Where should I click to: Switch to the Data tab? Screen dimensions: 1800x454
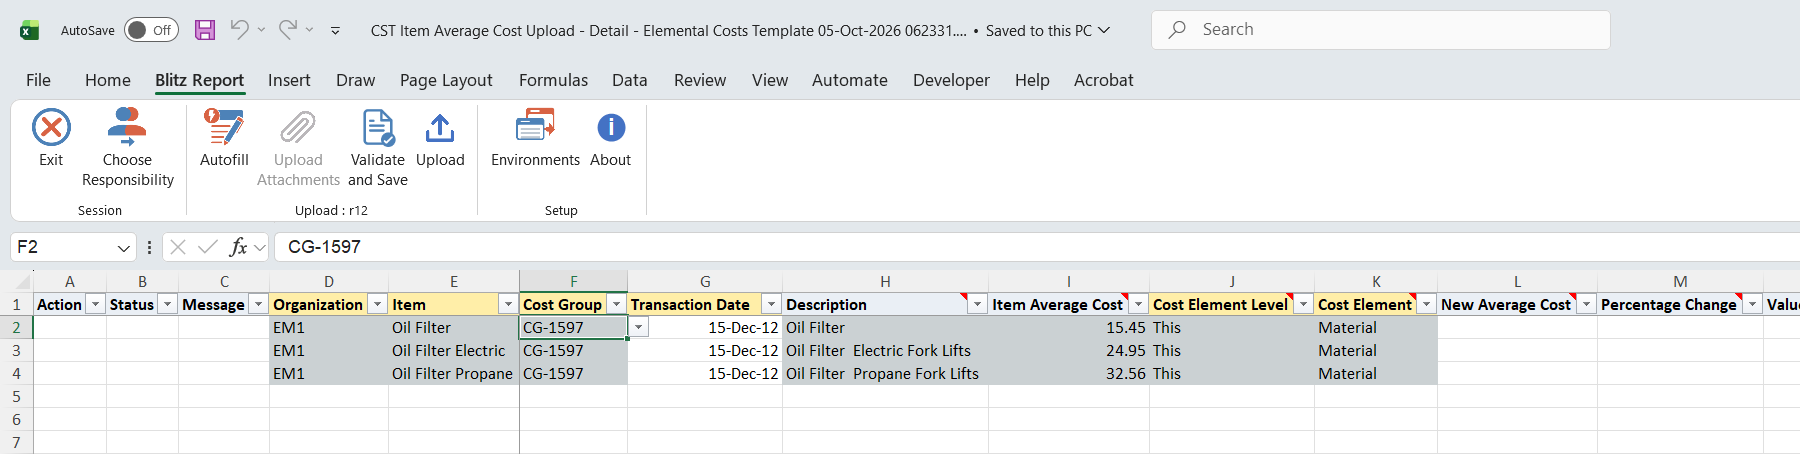(630, 80)
